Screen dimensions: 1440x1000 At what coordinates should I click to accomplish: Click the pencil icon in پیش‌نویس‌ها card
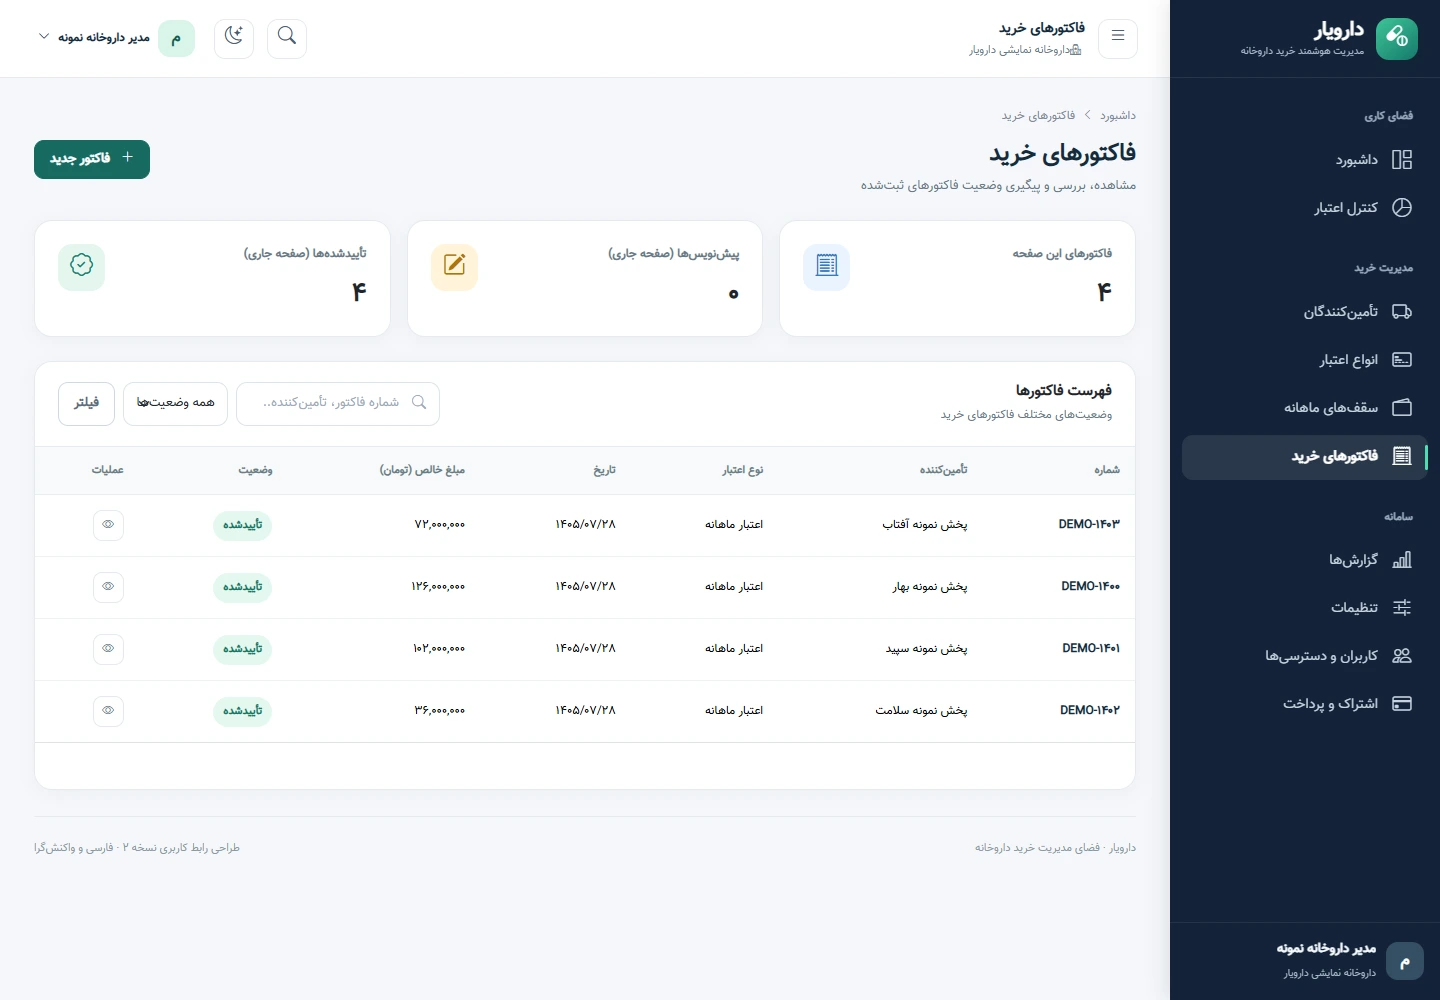[x=455, y=267]
